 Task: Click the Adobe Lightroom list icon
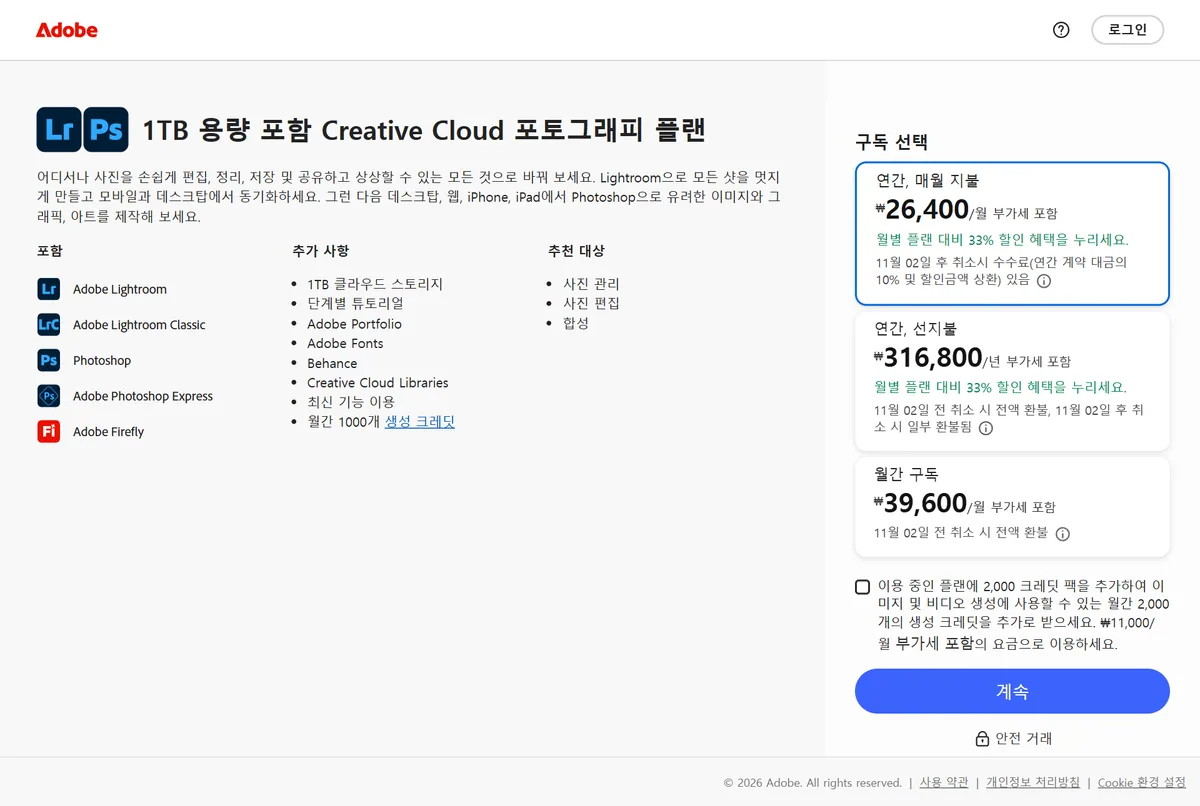pos(49,289)
